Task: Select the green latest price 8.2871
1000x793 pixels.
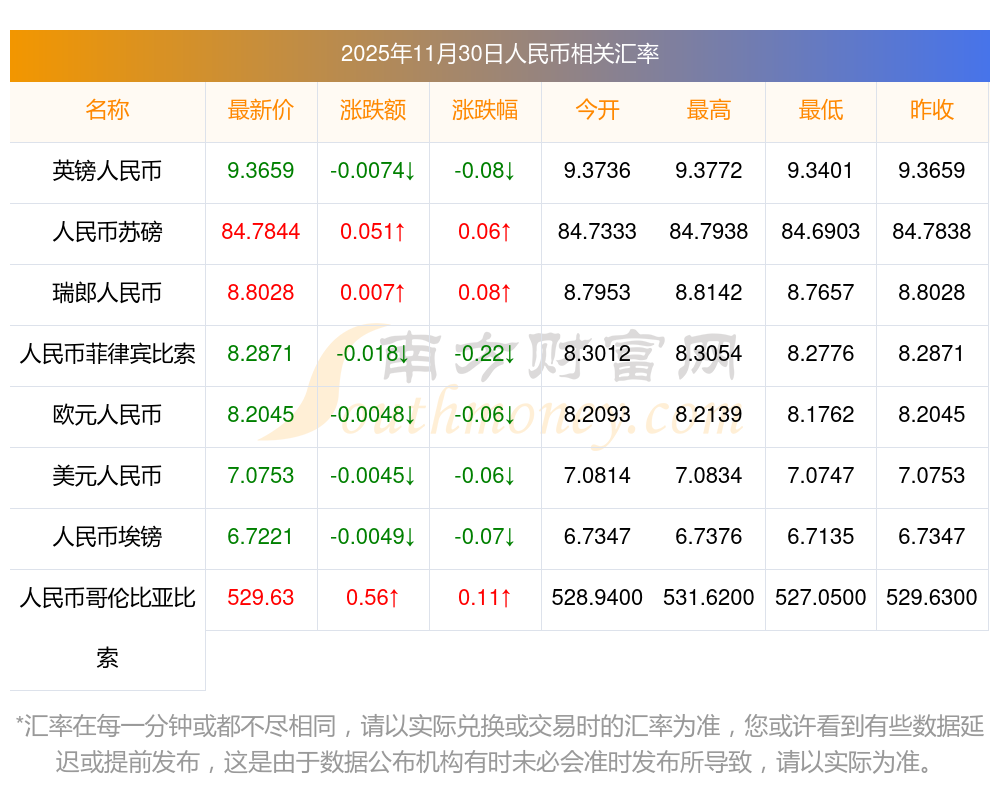Action: (x=260, y=353)
